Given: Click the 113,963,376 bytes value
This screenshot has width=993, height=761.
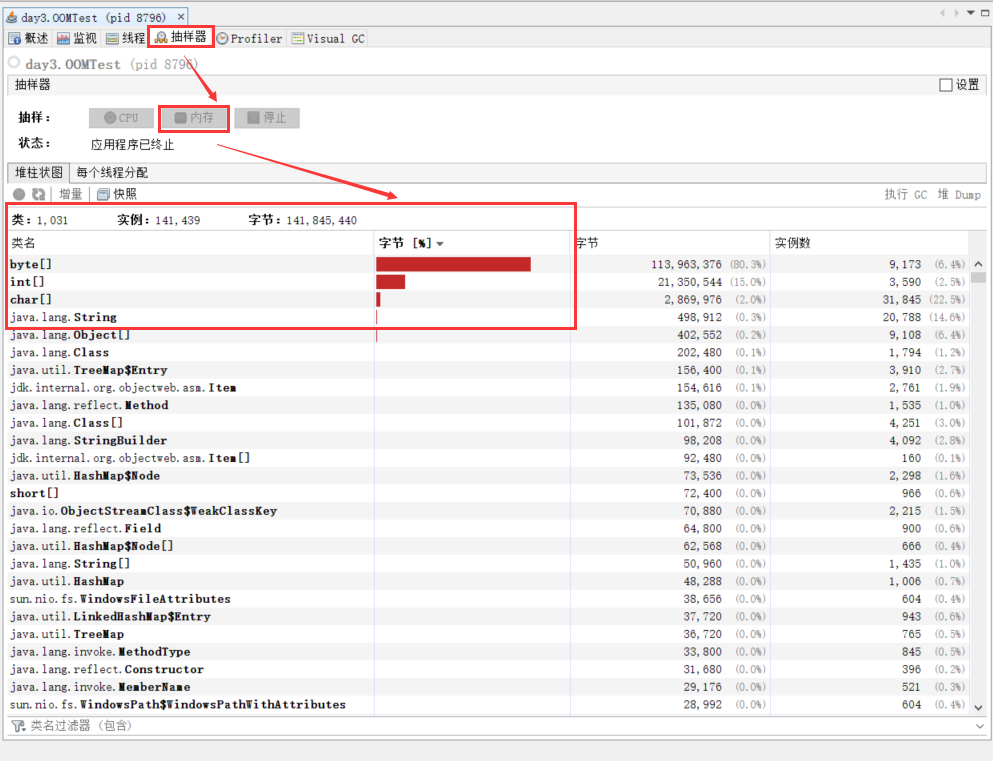Looking at the screenshot, I should (x=686, y=264).
